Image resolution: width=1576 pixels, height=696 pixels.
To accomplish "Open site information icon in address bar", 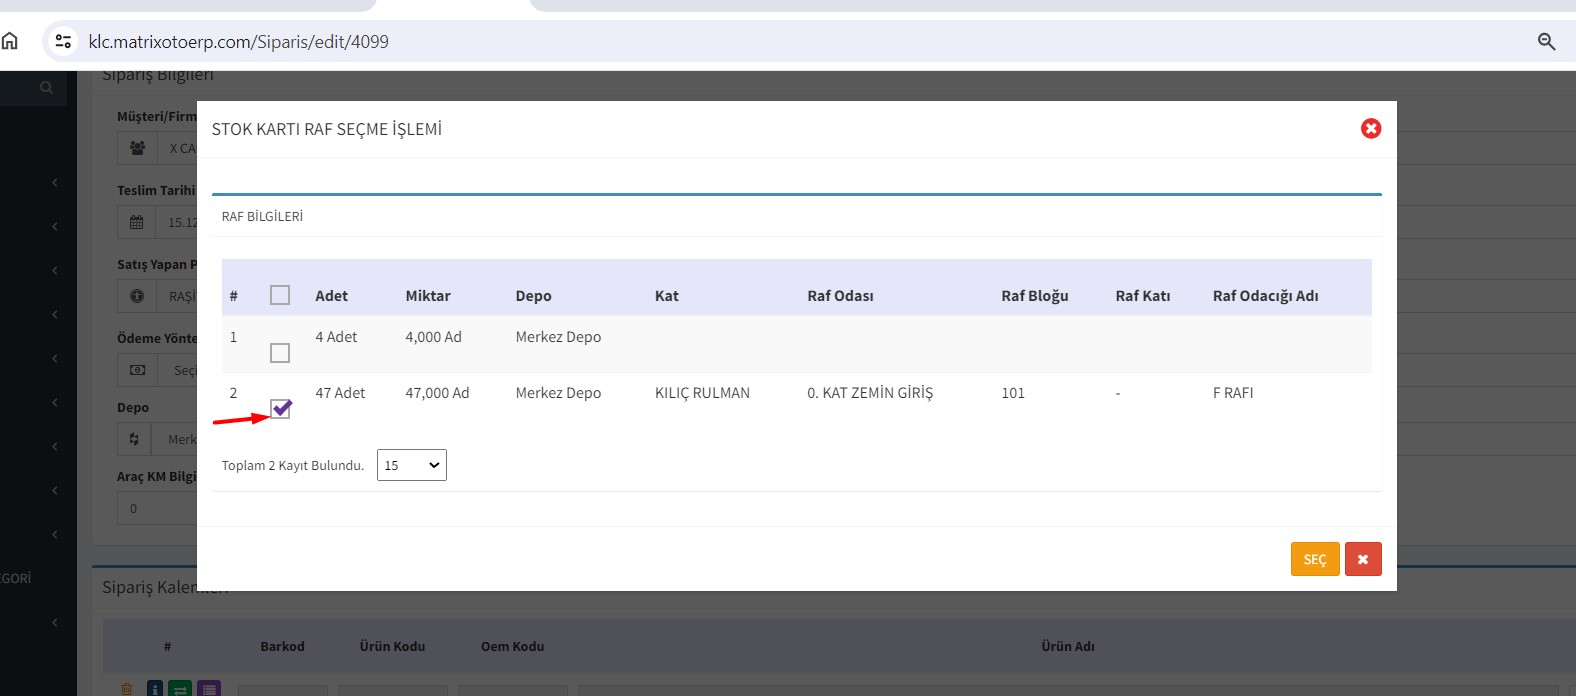I will coord(63,41).
